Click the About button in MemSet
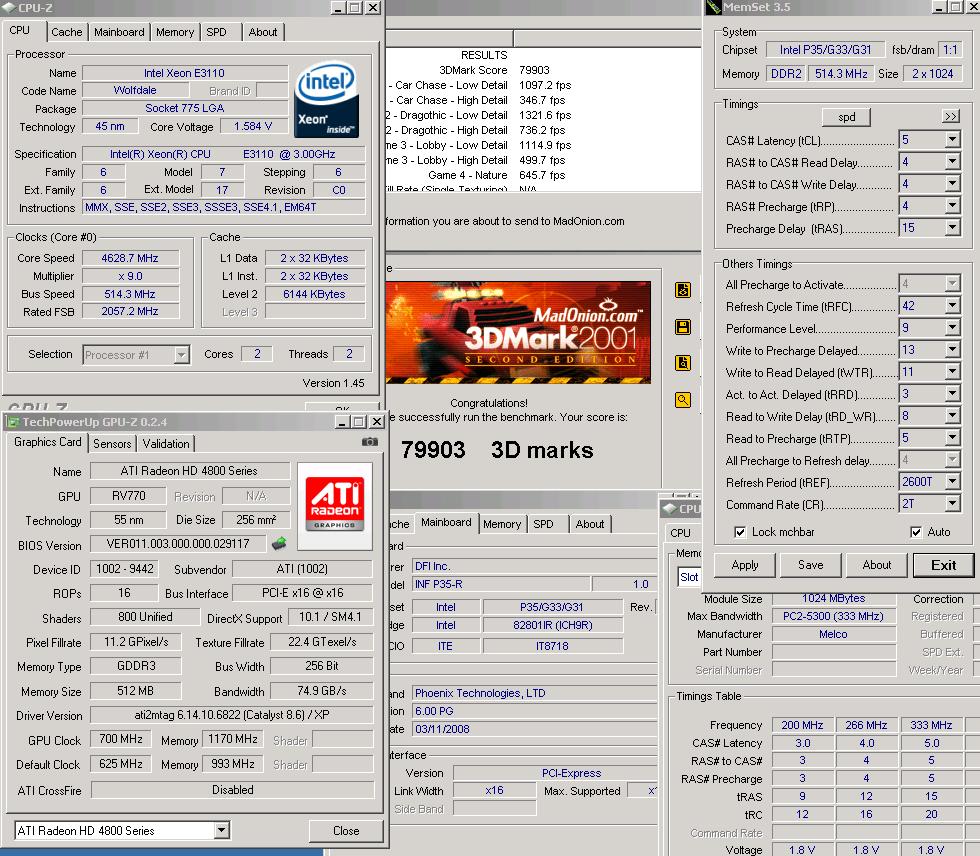The width and height of the screenshot is (980, 856). click(877, 565)
